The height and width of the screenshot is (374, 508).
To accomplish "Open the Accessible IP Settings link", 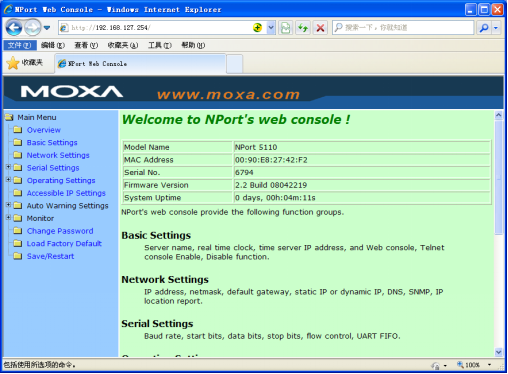I will click(66, 193).
